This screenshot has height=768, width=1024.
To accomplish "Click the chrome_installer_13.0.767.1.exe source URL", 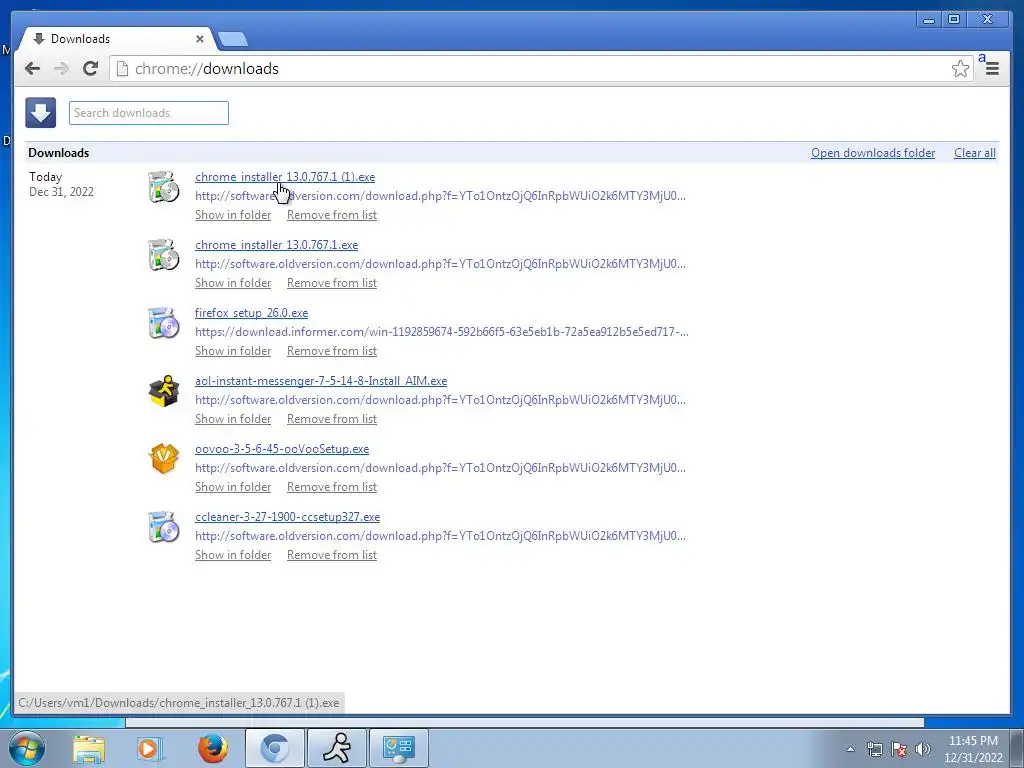I will click(x=440, y=264).
